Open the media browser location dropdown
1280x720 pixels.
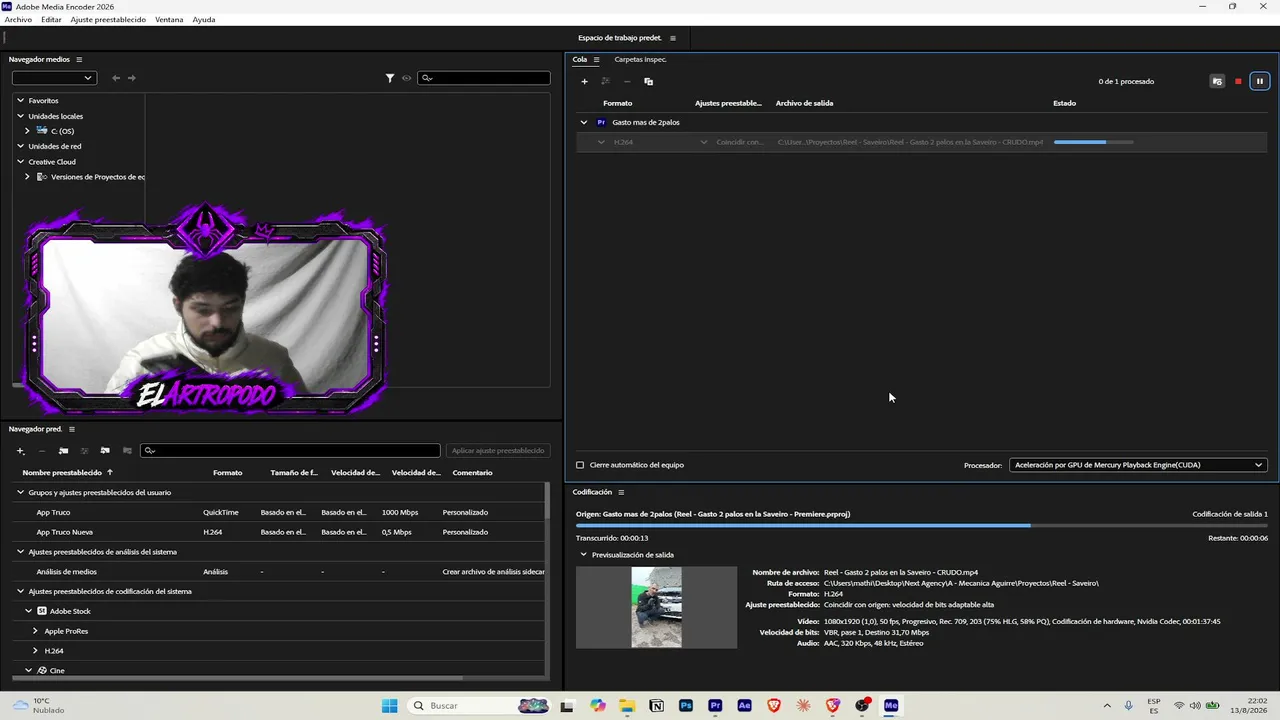[54, 78]
